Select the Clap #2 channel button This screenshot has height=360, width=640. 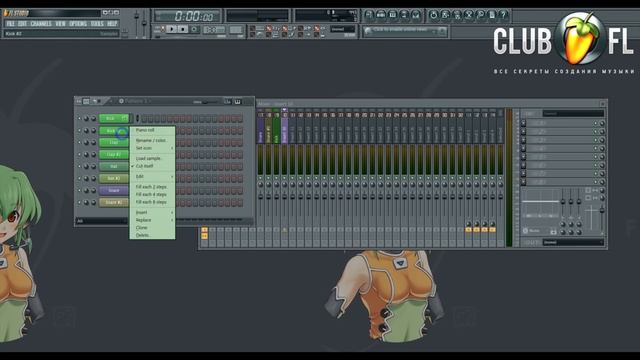[x=114, y=154]
